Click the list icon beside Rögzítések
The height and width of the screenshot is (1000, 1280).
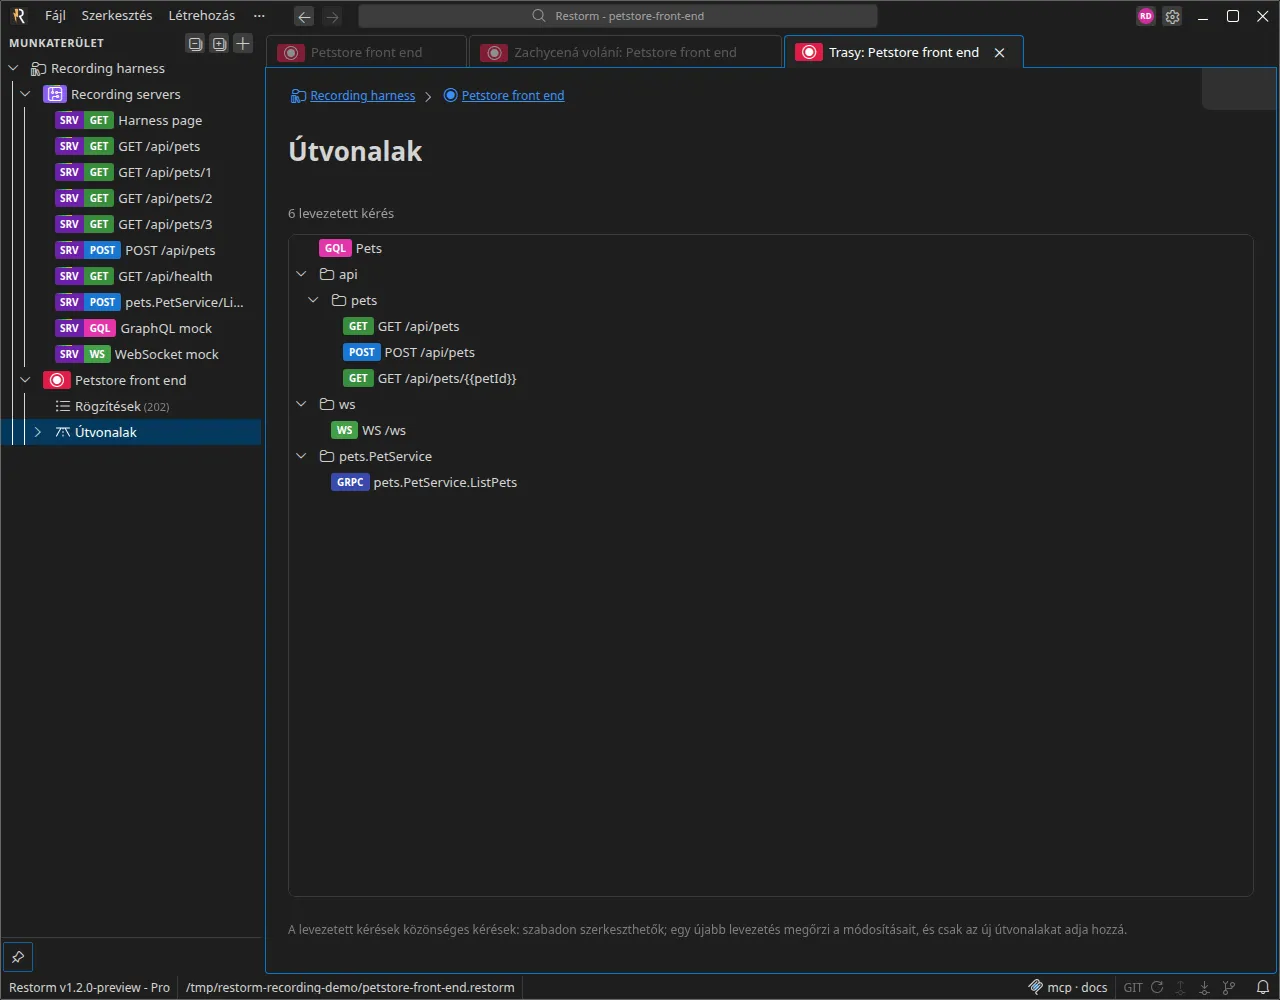[x=62, y=406]
